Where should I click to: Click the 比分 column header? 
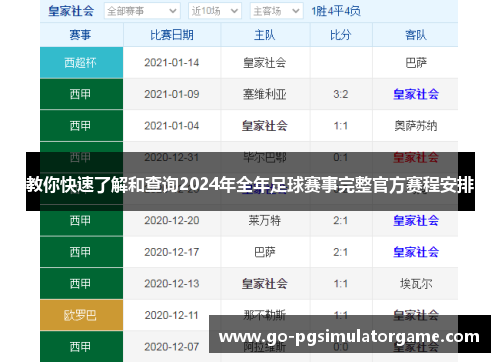click(341, 35)
